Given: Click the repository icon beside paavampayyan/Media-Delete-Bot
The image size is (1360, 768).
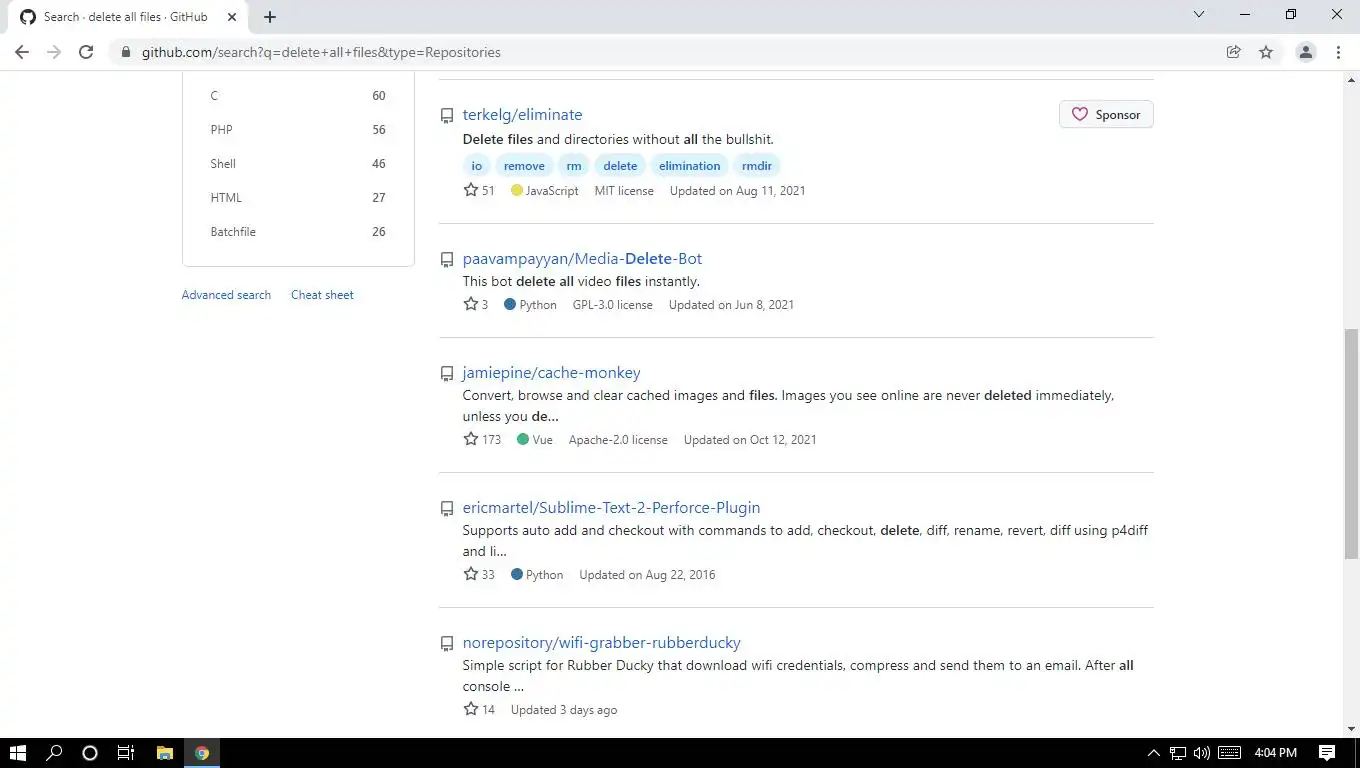Looking at the screenshot, I should [447, 260].
